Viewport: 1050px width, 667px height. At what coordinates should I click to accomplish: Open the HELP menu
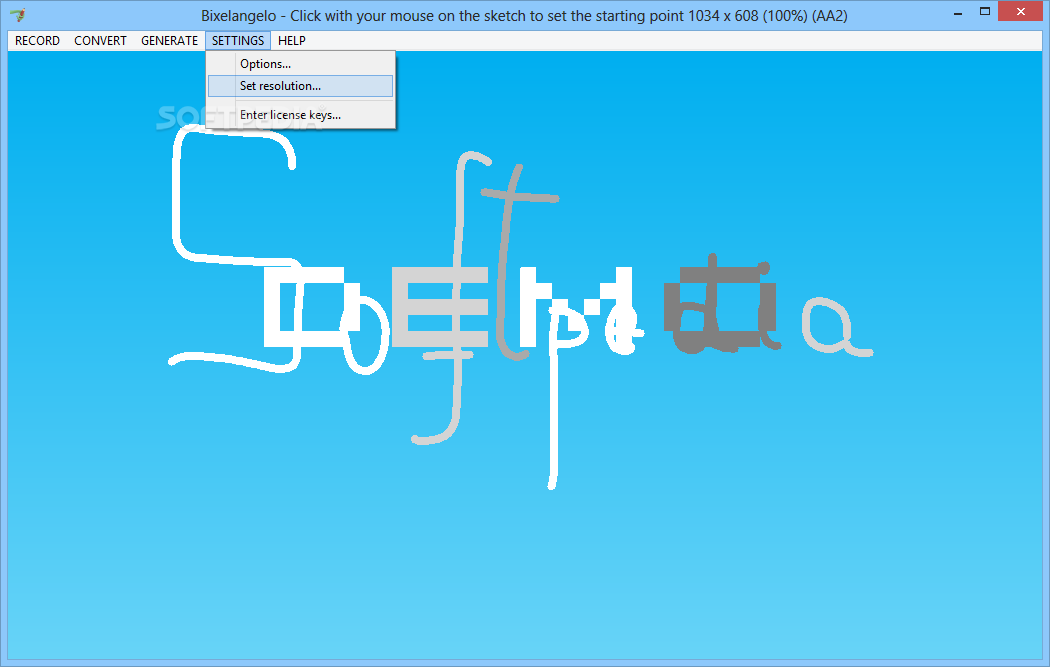[x=292, y=41]
